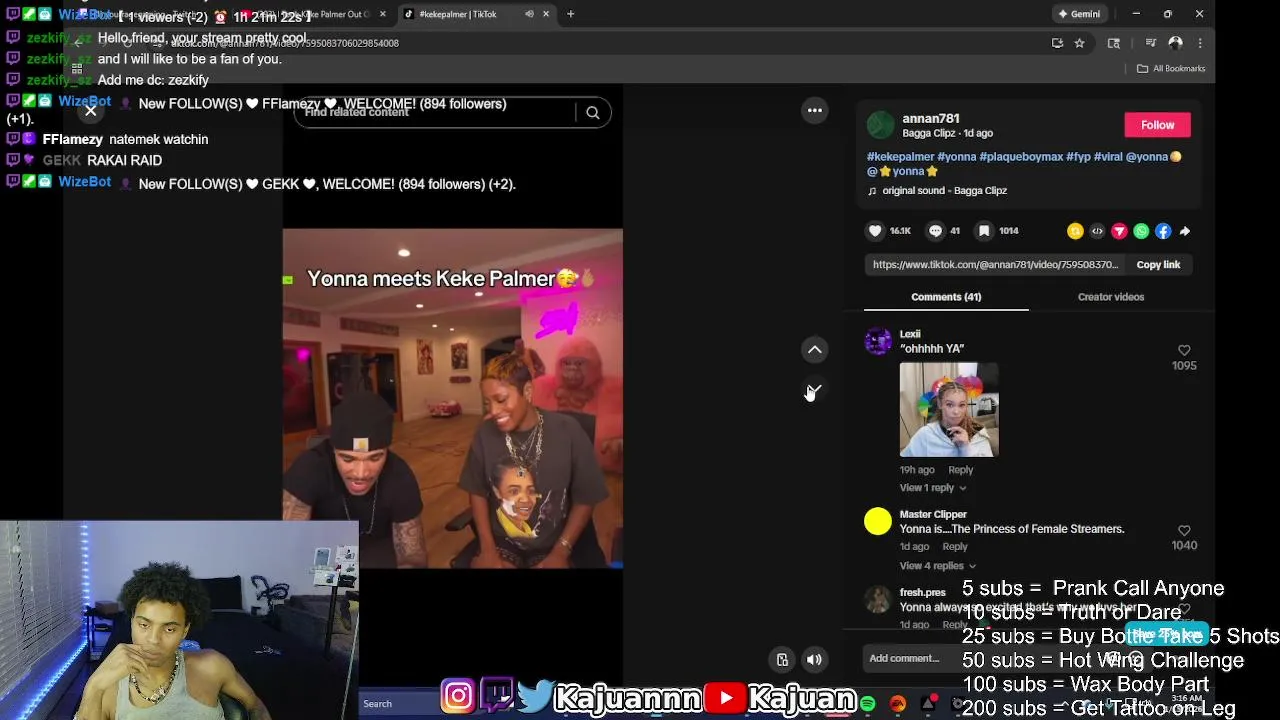Open Lexii's profile avatar

pyautogui.click(x=878, y=342)
